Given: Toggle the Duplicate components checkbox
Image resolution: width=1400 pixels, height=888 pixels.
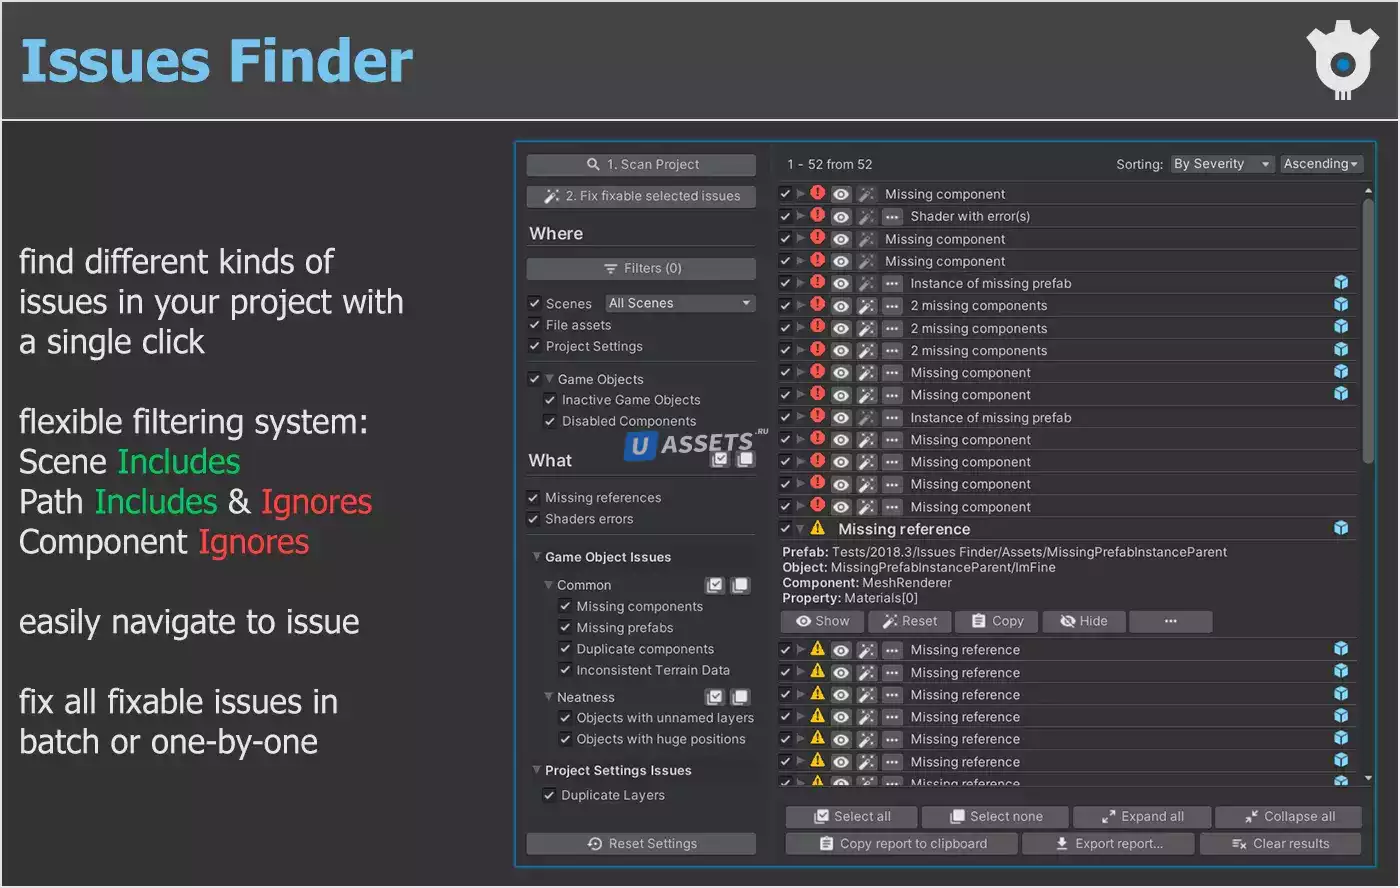Looking at the screenshot, I should coord(565,649).
